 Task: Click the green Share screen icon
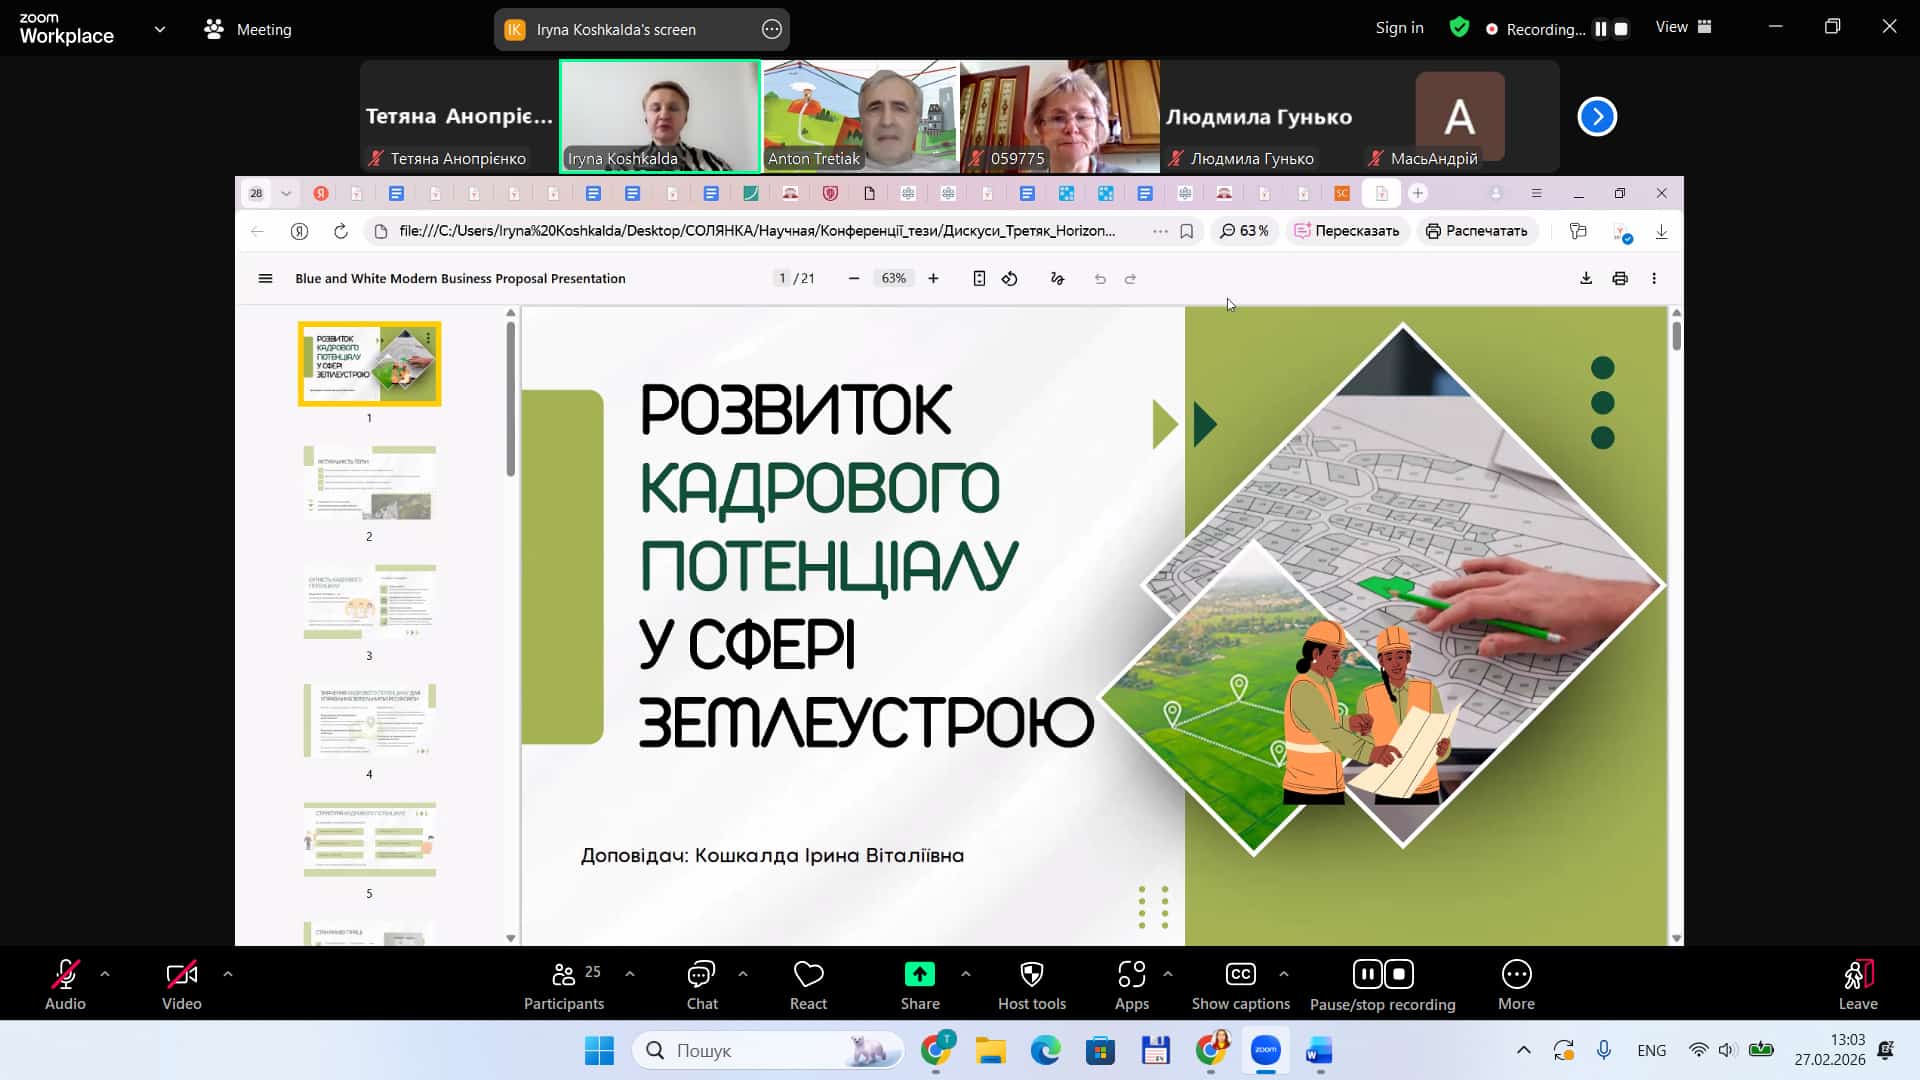coord(919,974)
